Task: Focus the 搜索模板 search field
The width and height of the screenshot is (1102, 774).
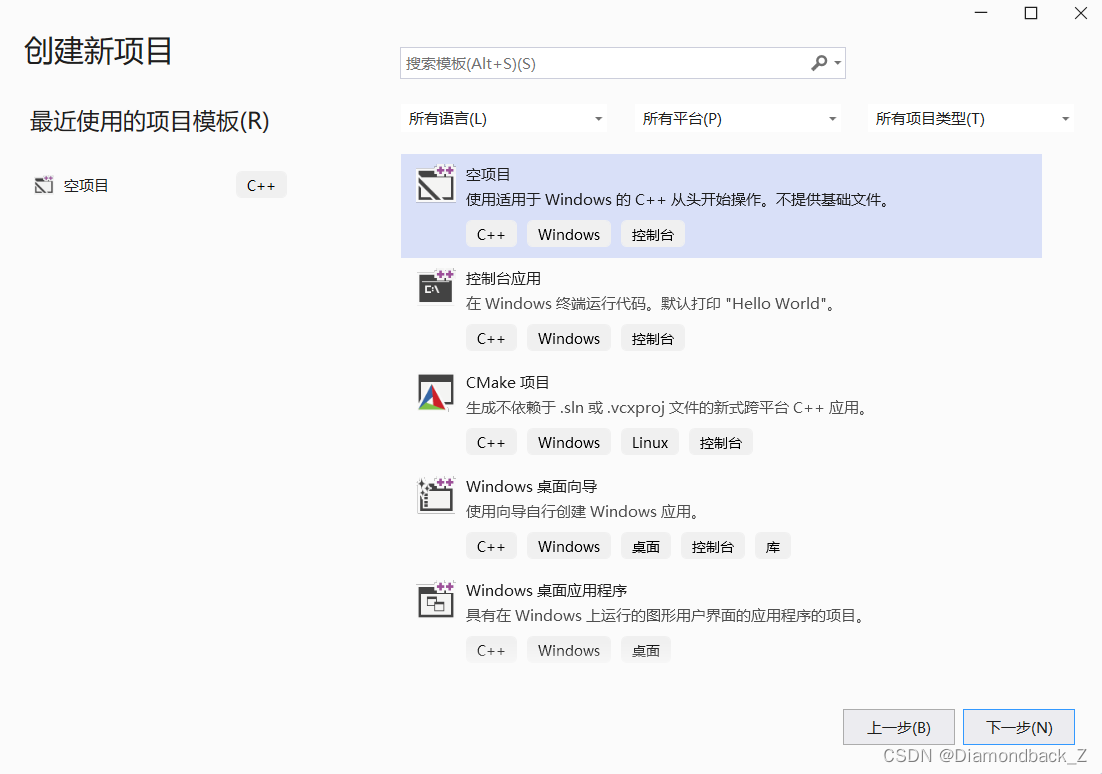Action: point(623,63)
